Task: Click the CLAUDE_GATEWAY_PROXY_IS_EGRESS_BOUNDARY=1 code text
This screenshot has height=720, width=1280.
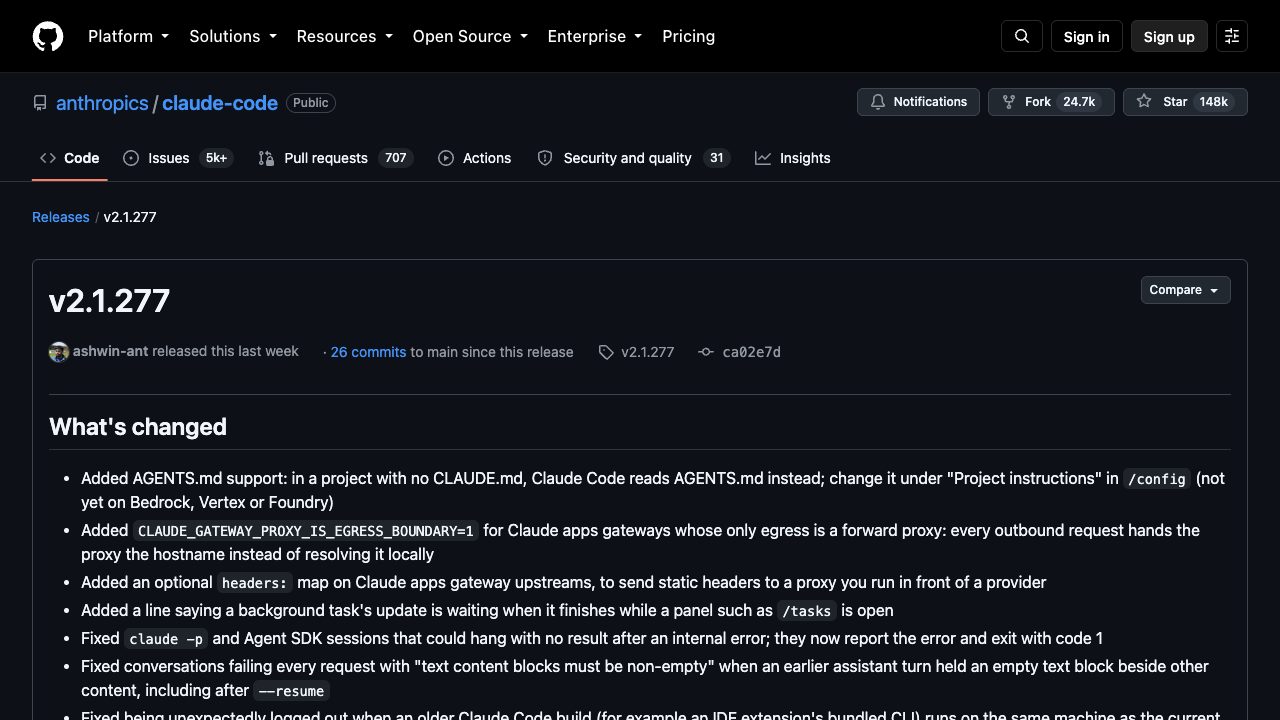Action: [306, 531]
